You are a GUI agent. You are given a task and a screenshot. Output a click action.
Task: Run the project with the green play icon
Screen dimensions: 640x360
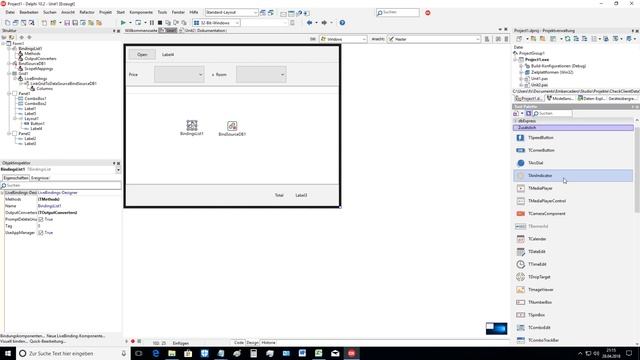123,23
